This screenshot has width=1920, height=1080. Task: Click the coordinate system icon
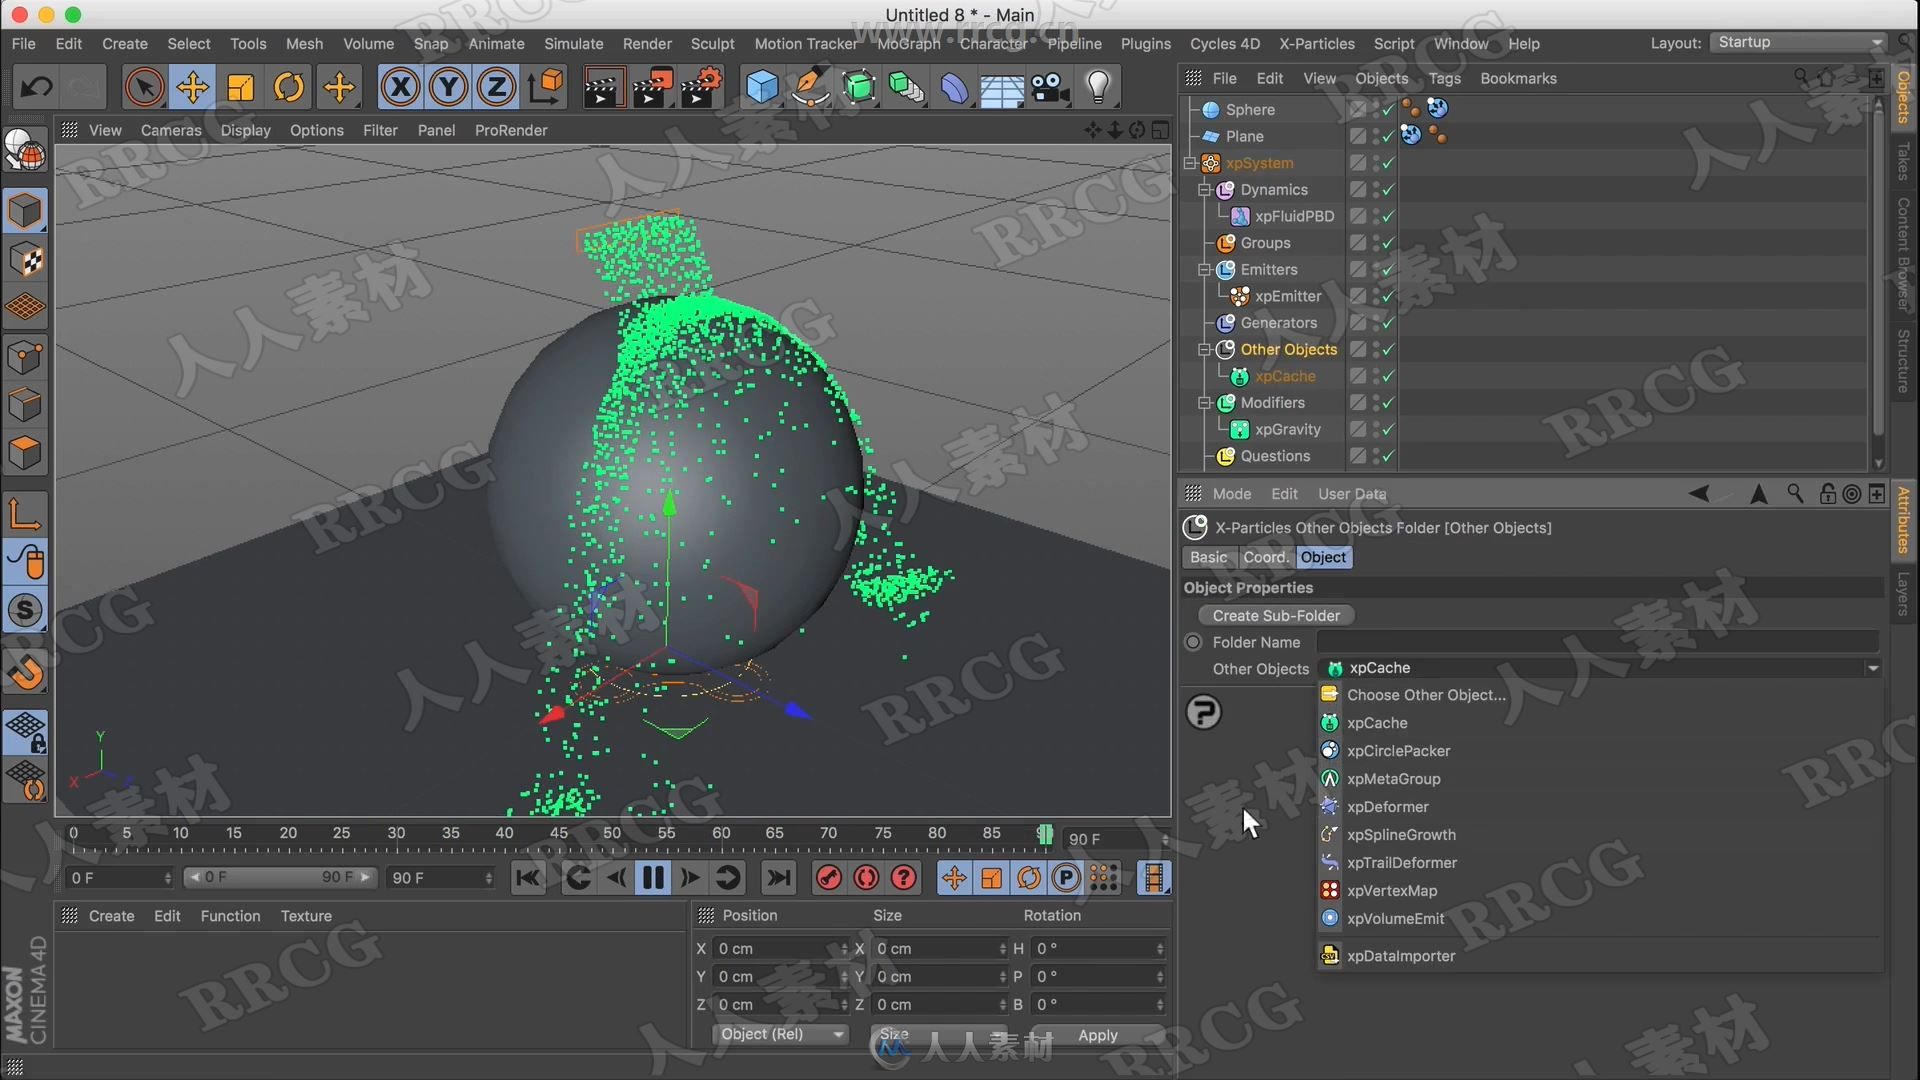546,88
